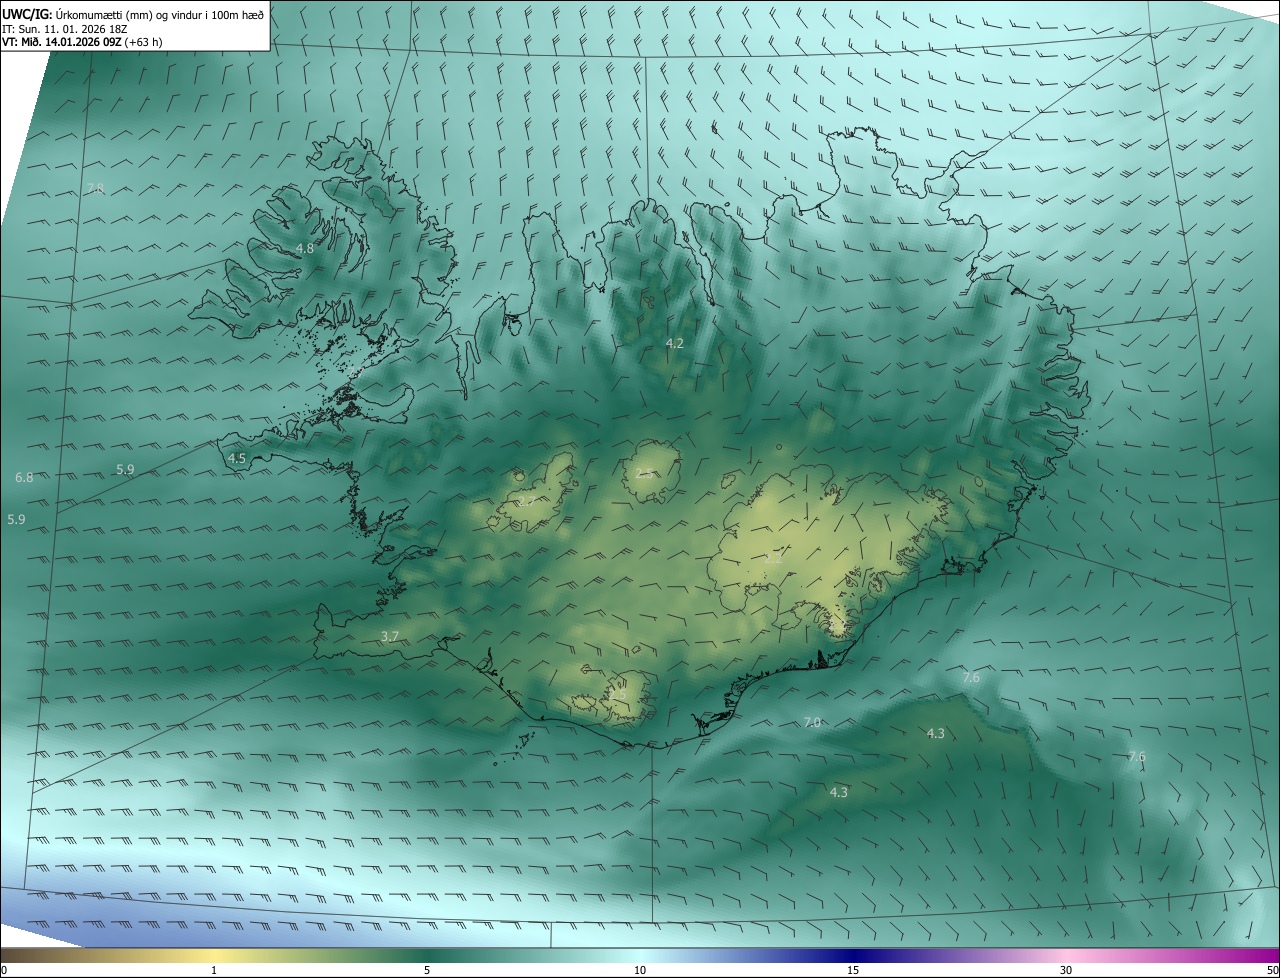Click the 2.7 value on Langjökull glacier

coord(526,501)
